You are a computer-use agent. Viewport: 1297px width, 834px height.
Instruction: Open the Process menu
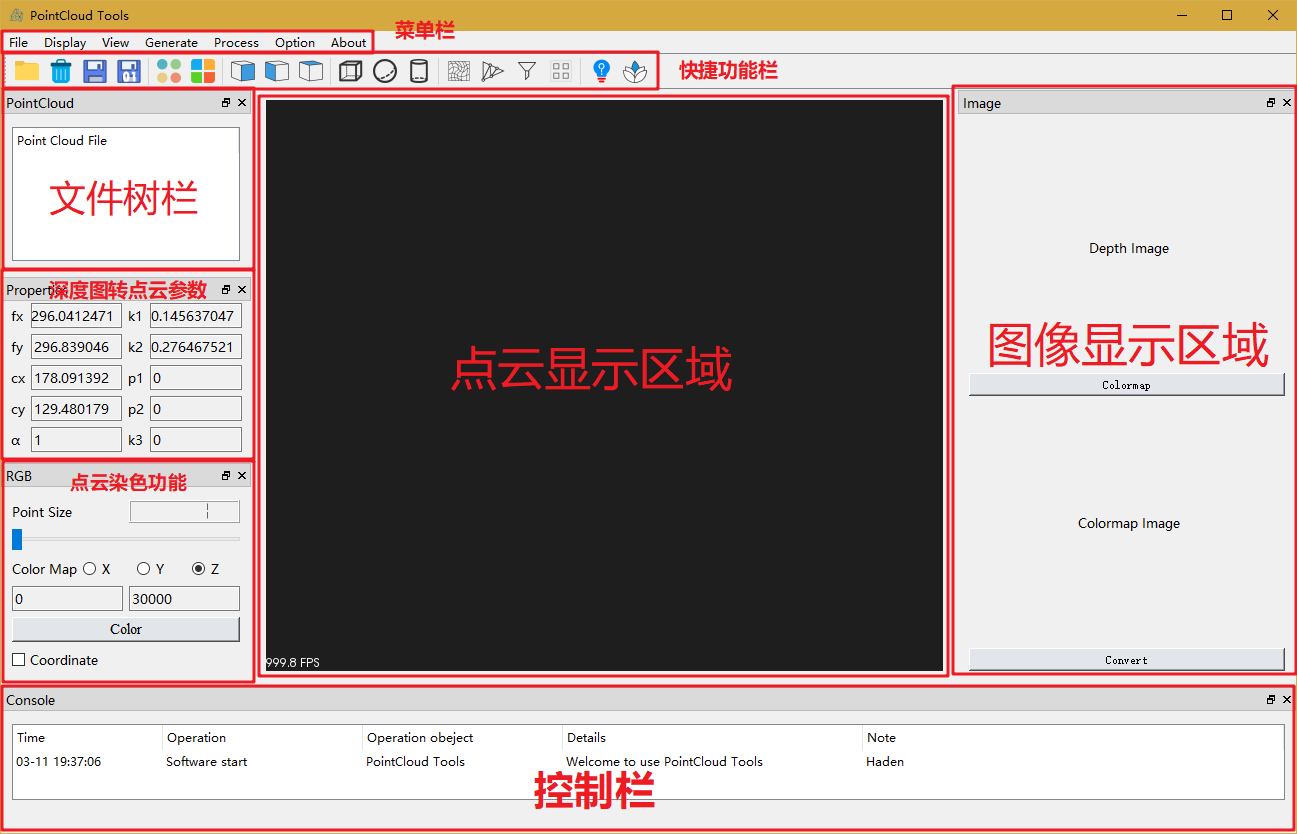[236, 43]
